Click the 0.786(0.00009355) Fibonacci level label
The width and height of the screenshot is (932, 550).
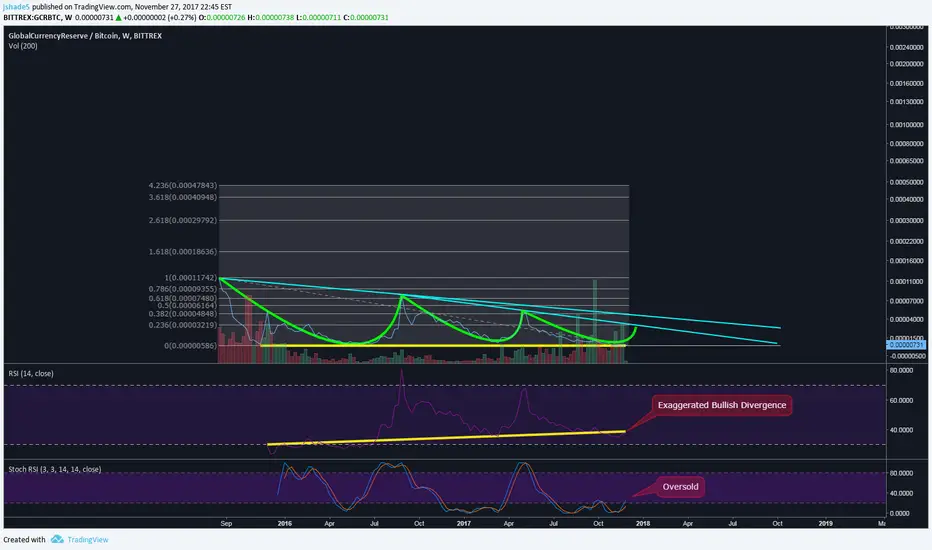(x=182, y=289)
